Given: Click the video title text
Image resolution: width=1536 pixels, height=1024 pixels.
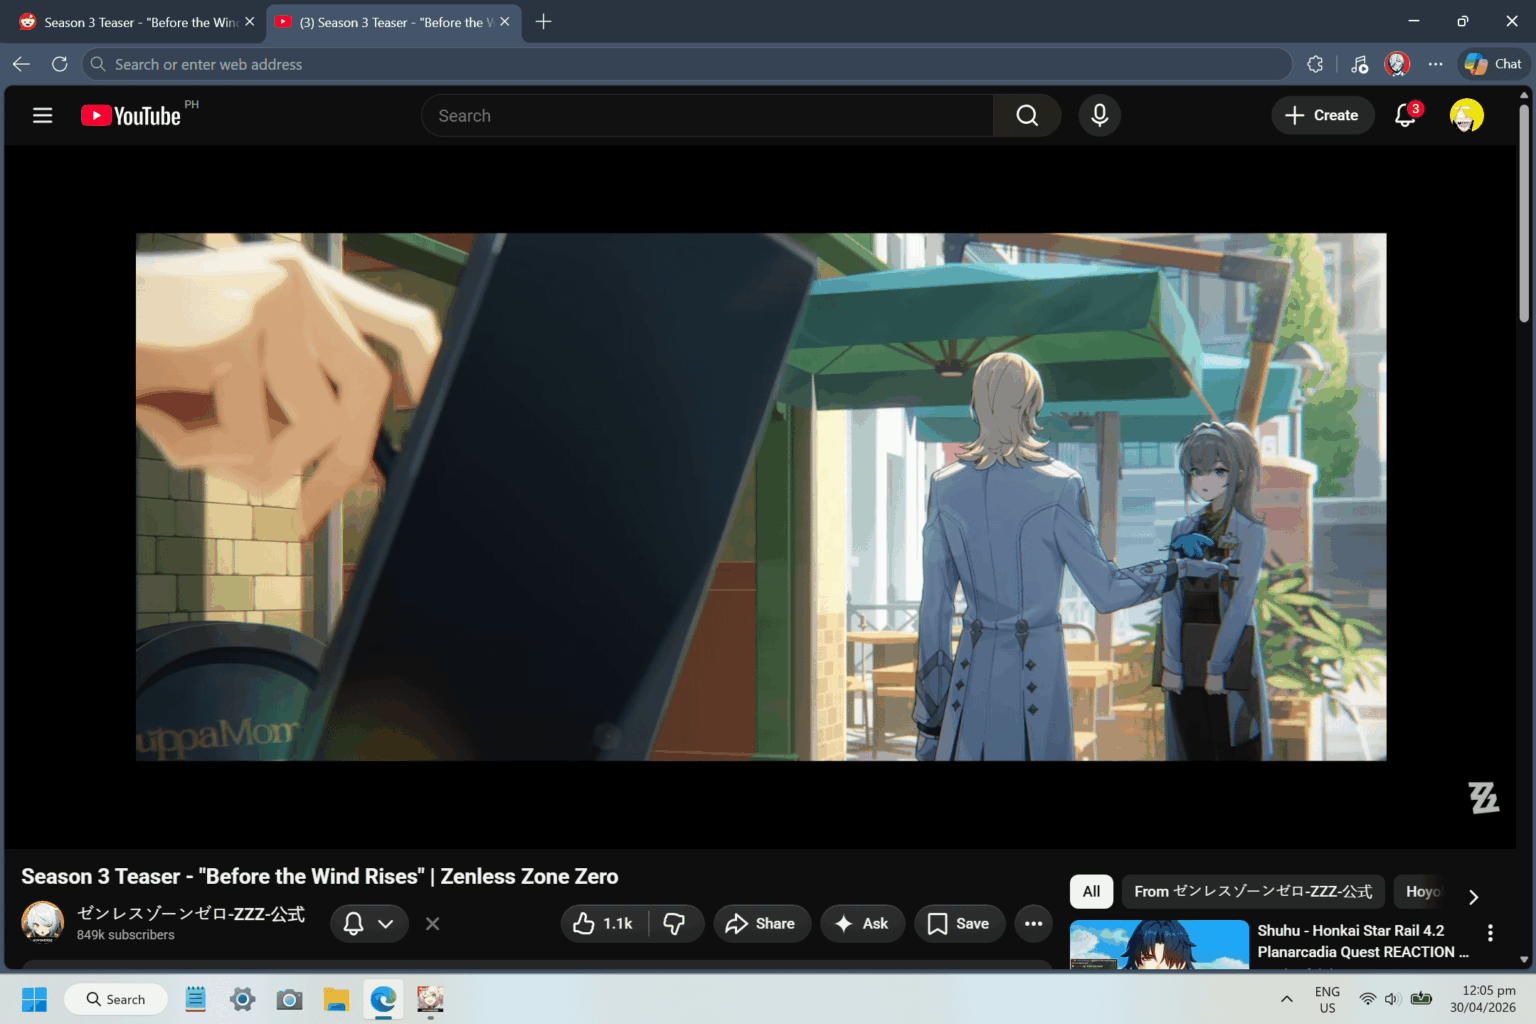Looking at the screenshot, I should [320, 876].
